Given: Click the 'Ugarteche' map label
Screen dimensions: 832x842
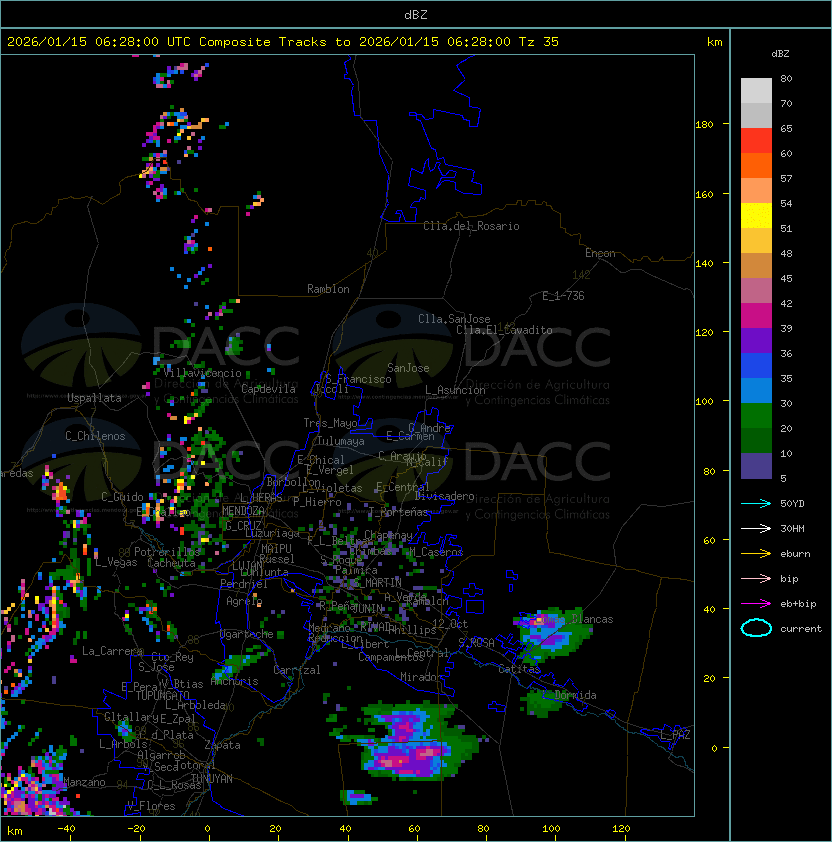Looking at the screenshot, I should point(247,634).
